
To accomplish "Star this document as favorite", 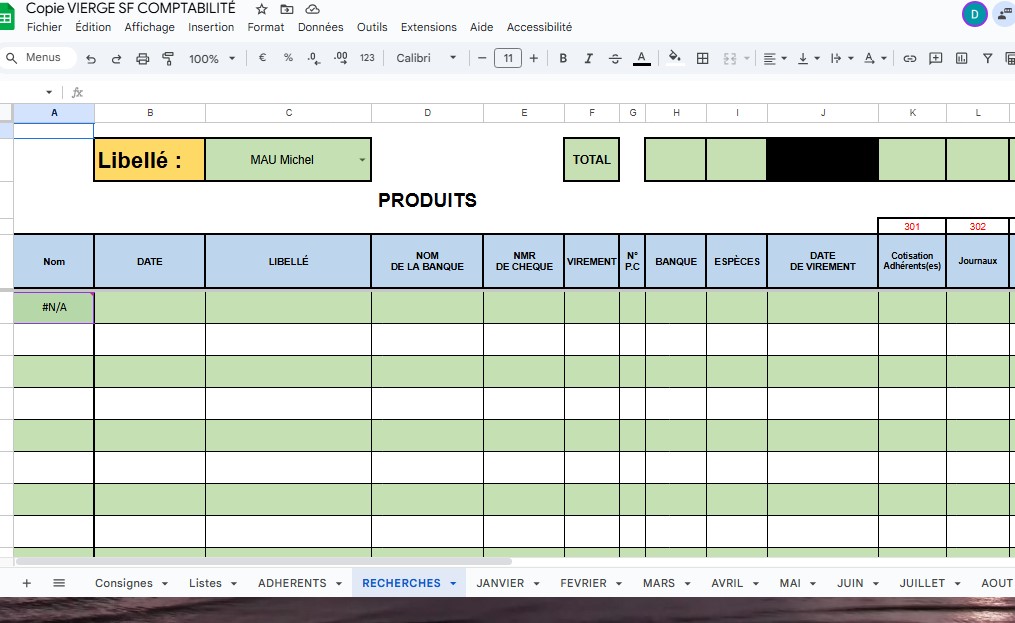I will coord(262,9).
